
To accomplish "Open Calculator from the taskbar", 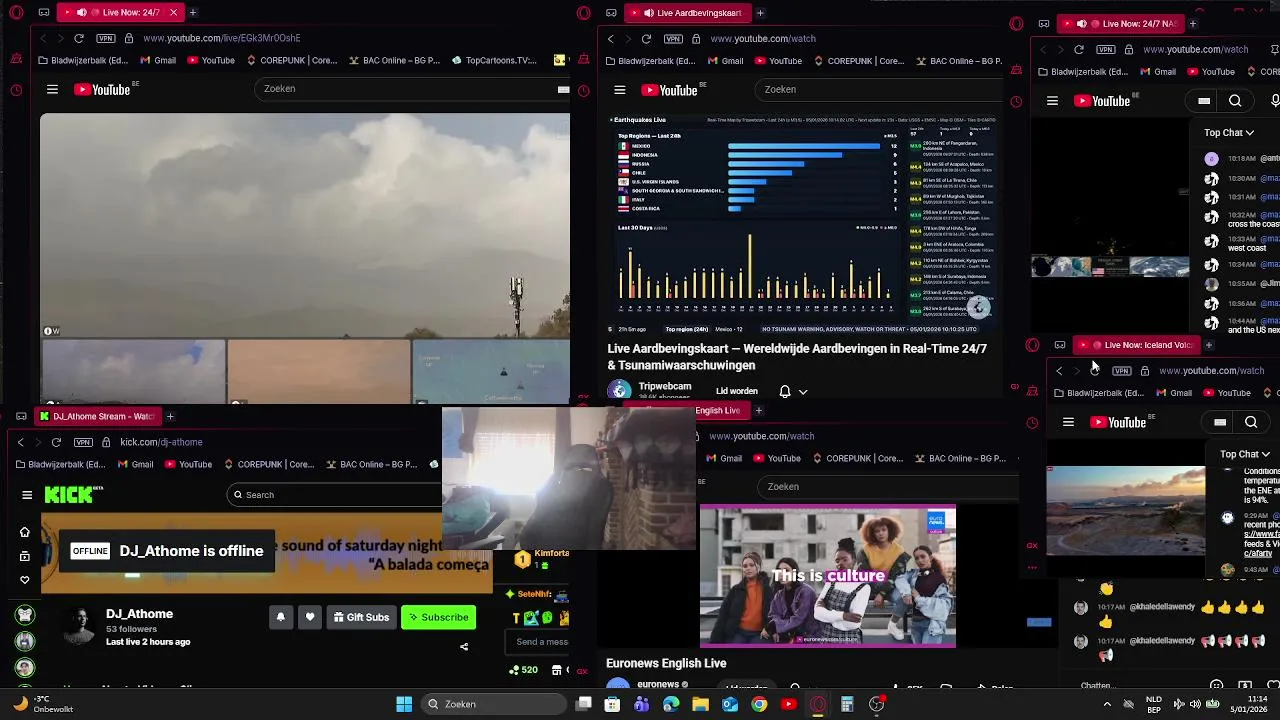I will (847, 704).
